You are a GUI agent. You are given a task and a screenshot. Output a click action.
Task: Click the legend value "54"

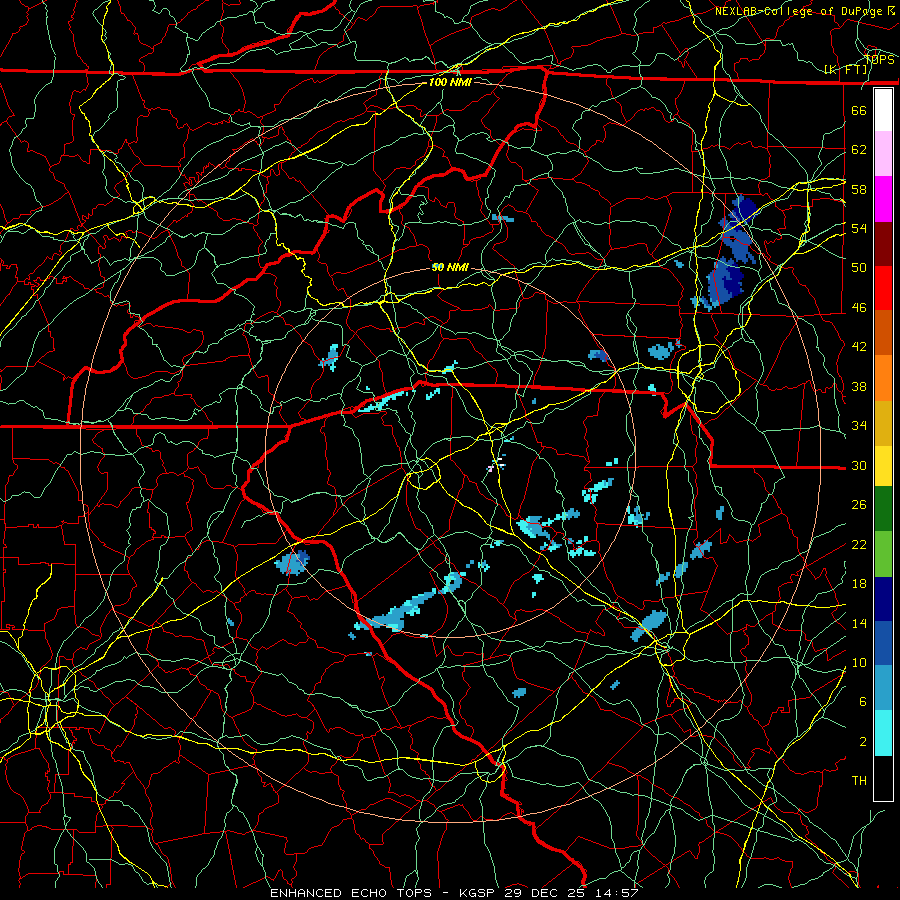tap(859, 228)
